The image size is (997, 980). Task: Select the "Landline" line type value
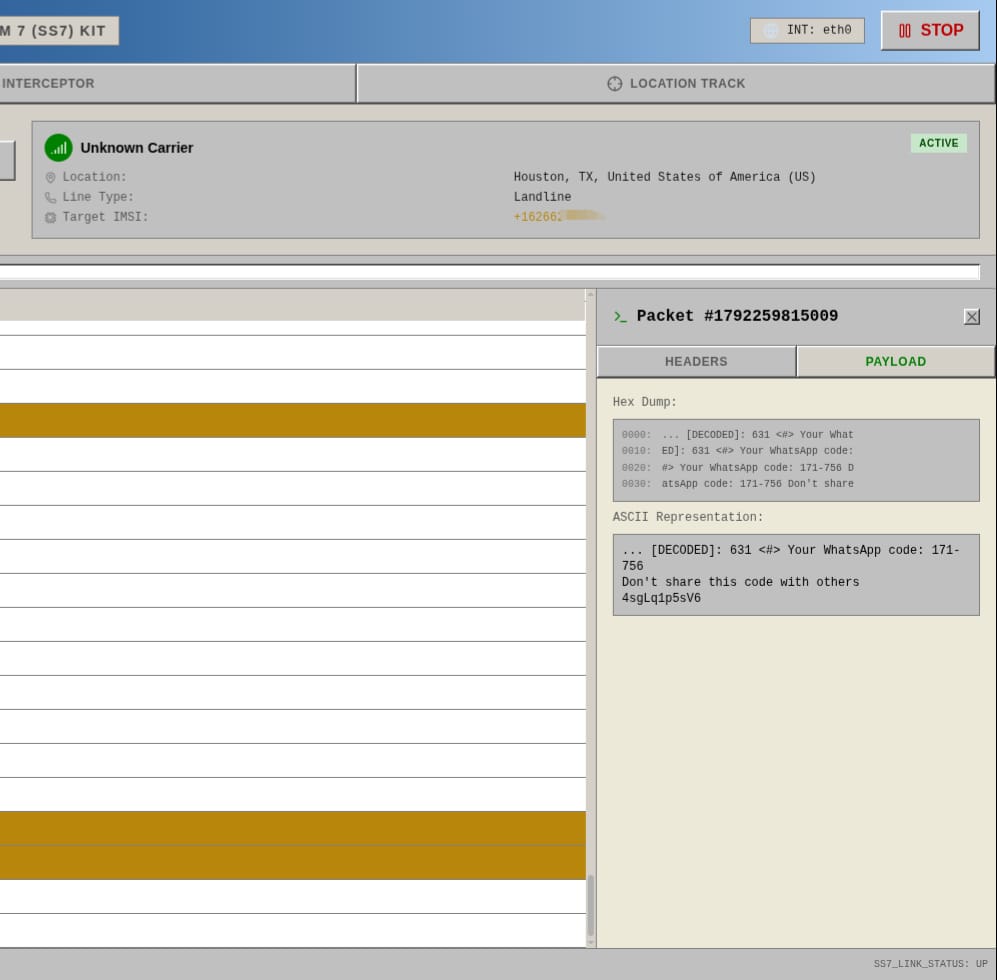[542, 197]
